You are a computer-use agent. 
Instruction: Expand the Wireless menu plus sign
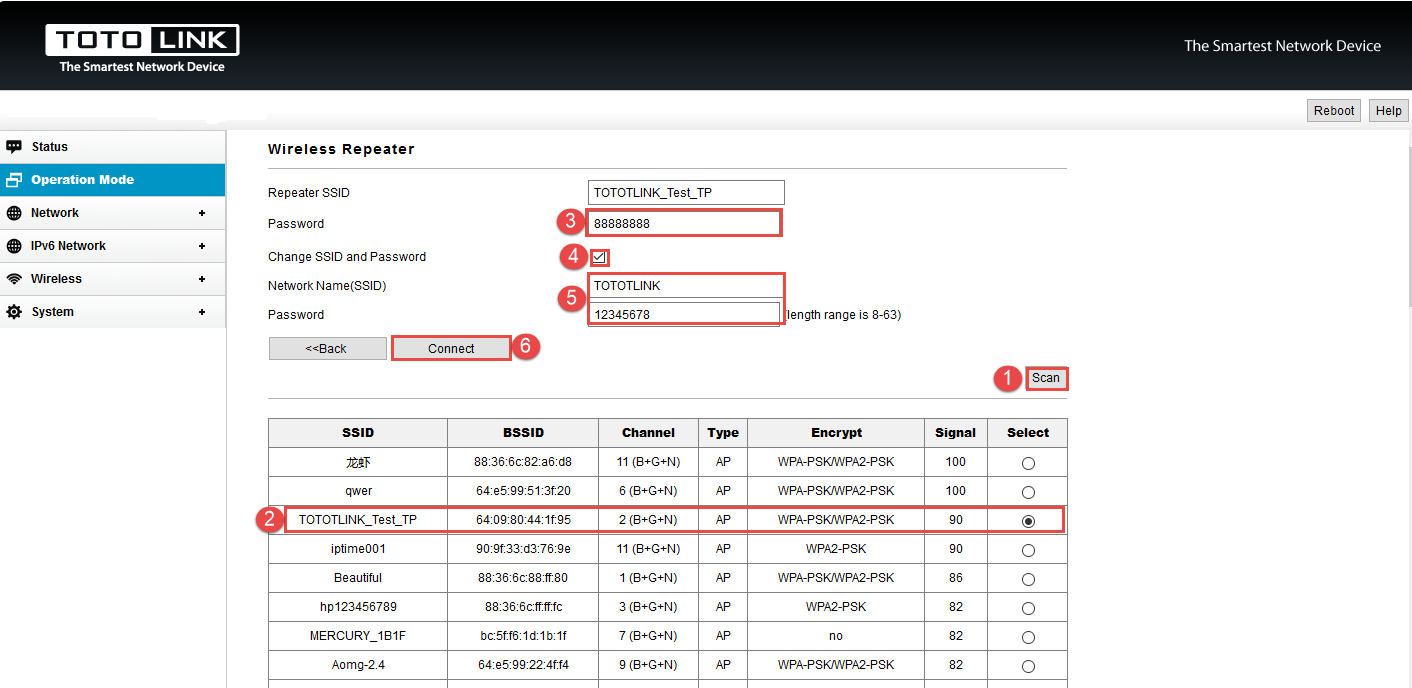click(202, 279)
